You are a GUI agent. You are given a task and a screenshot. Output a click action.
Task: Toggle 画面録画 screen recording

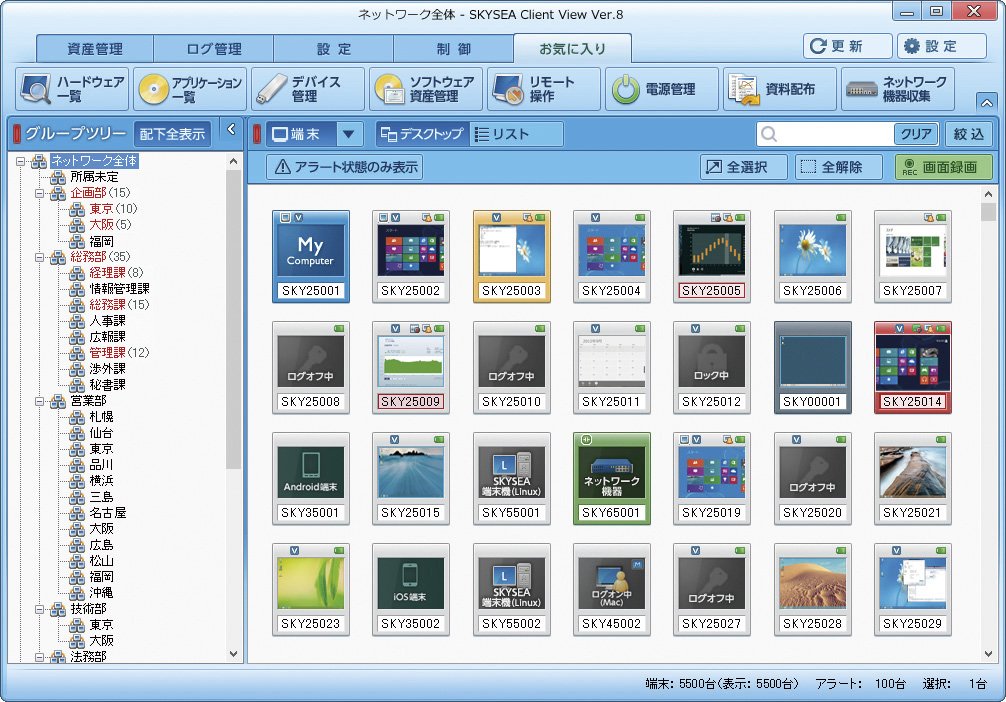[x=943, y=167]
